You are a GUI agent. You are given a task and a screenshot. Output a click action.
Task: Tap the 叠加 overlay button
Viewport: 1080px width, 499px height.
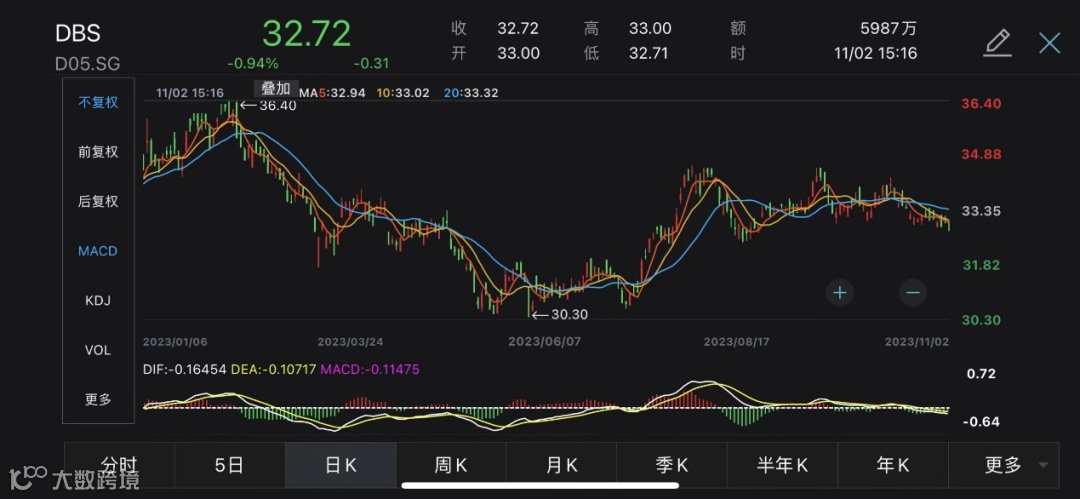pos(276,88)
